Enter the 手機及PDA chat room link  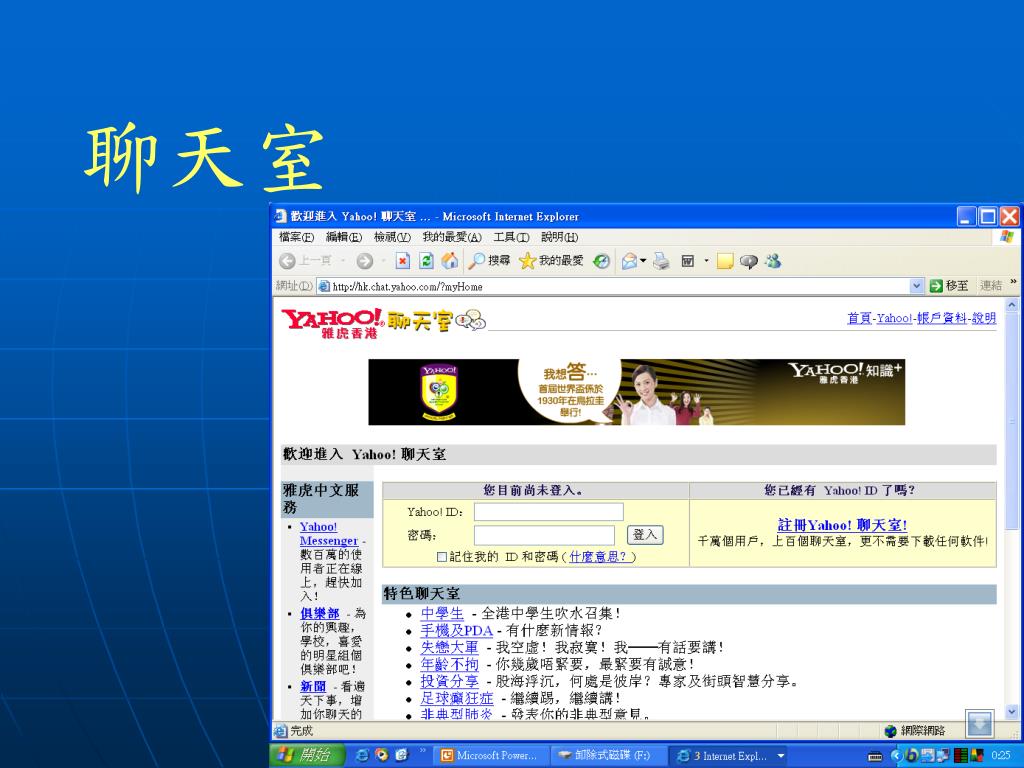pyautogui.click(x=456, y=631)
